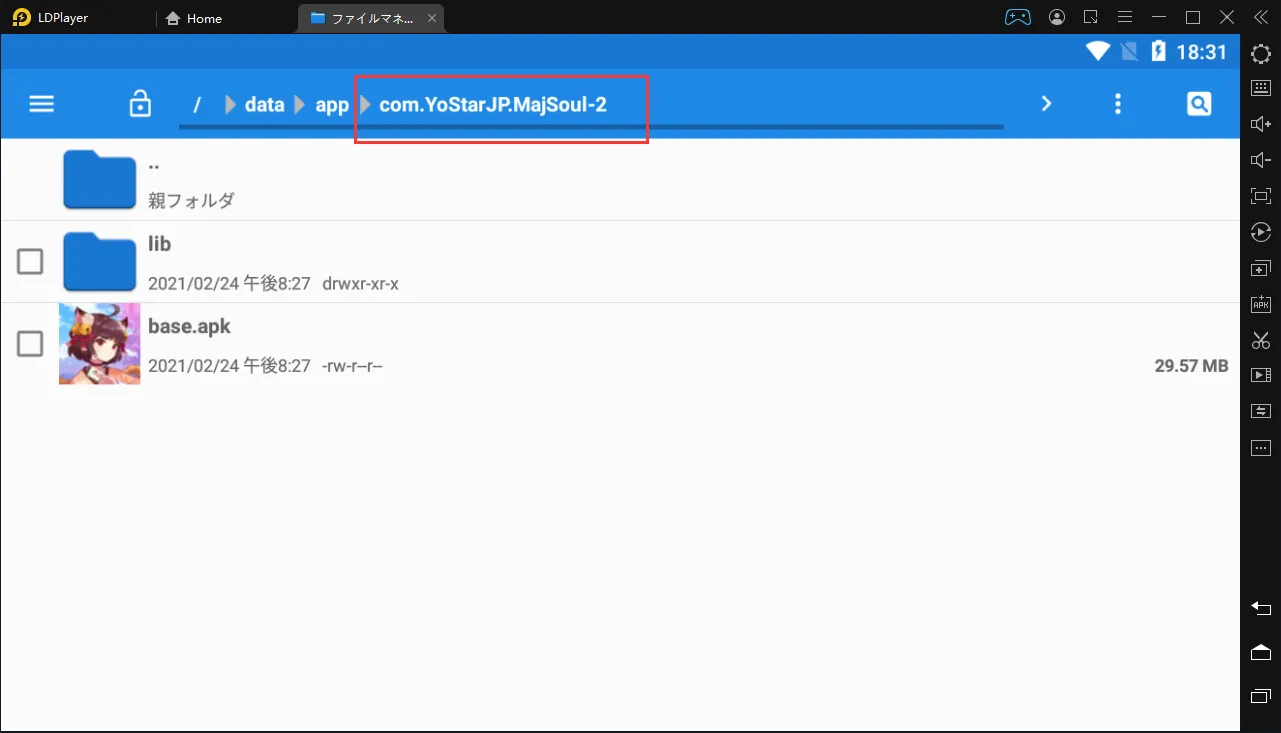Navigate to 'data' breadcrumb segment
Image resolution: width=1281 pixels, height=733 pixels.
[265, 104]
